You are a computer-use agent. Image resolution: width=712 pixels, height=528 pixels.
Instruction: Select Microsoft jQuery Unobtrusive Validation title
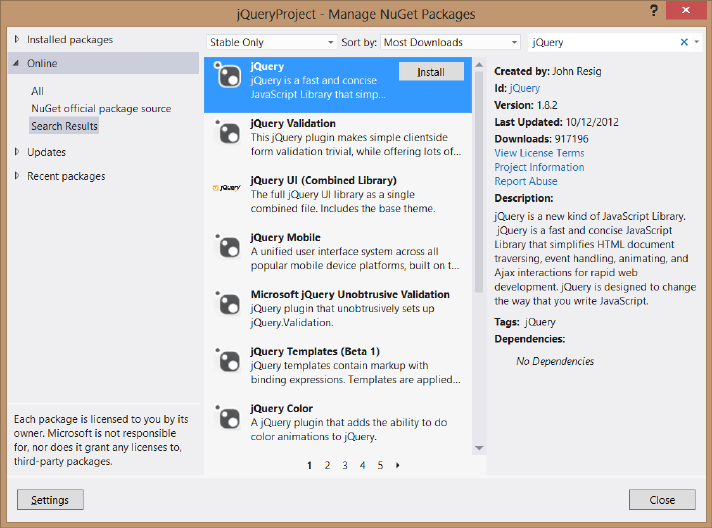point(350,294)
